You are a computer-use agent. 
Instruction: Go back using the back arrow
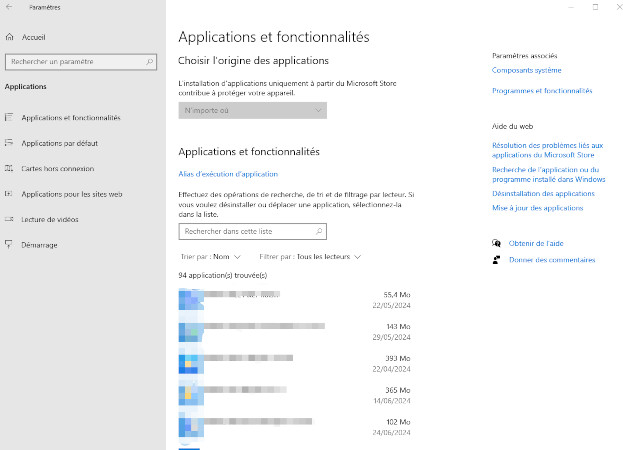point(9,7)
